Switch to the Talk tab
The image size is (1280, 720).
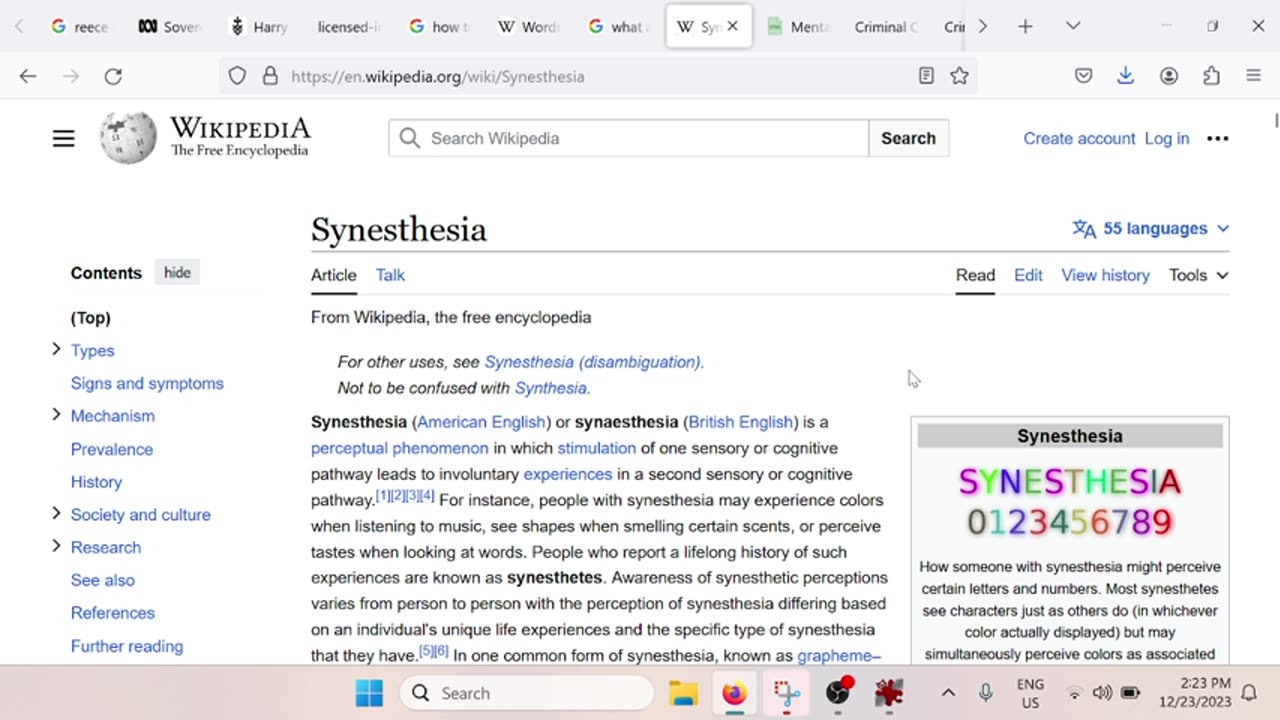click(x=390, y=275)
